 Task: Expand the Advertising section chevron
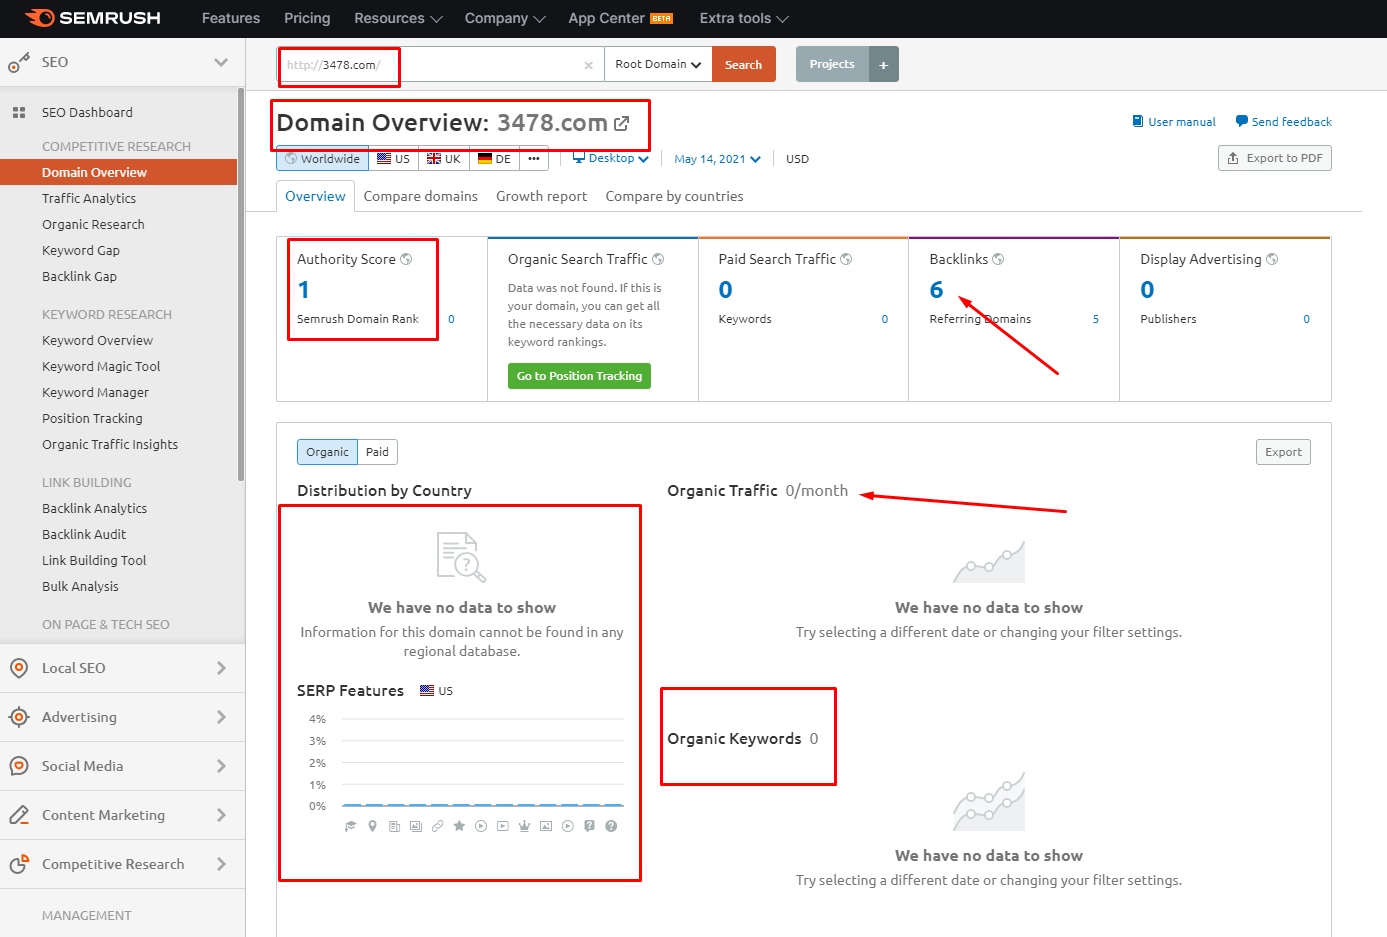pos(221,717)
